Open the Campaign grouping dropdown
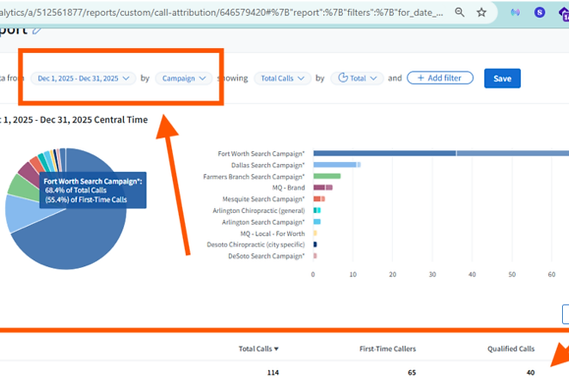 pyautogui.click(x=184, y=78)
